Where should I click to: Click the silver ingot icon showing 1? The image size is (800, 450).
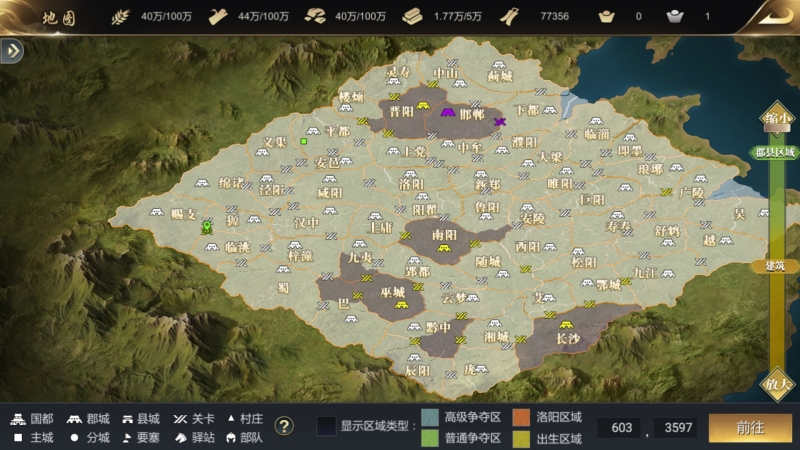675,17
